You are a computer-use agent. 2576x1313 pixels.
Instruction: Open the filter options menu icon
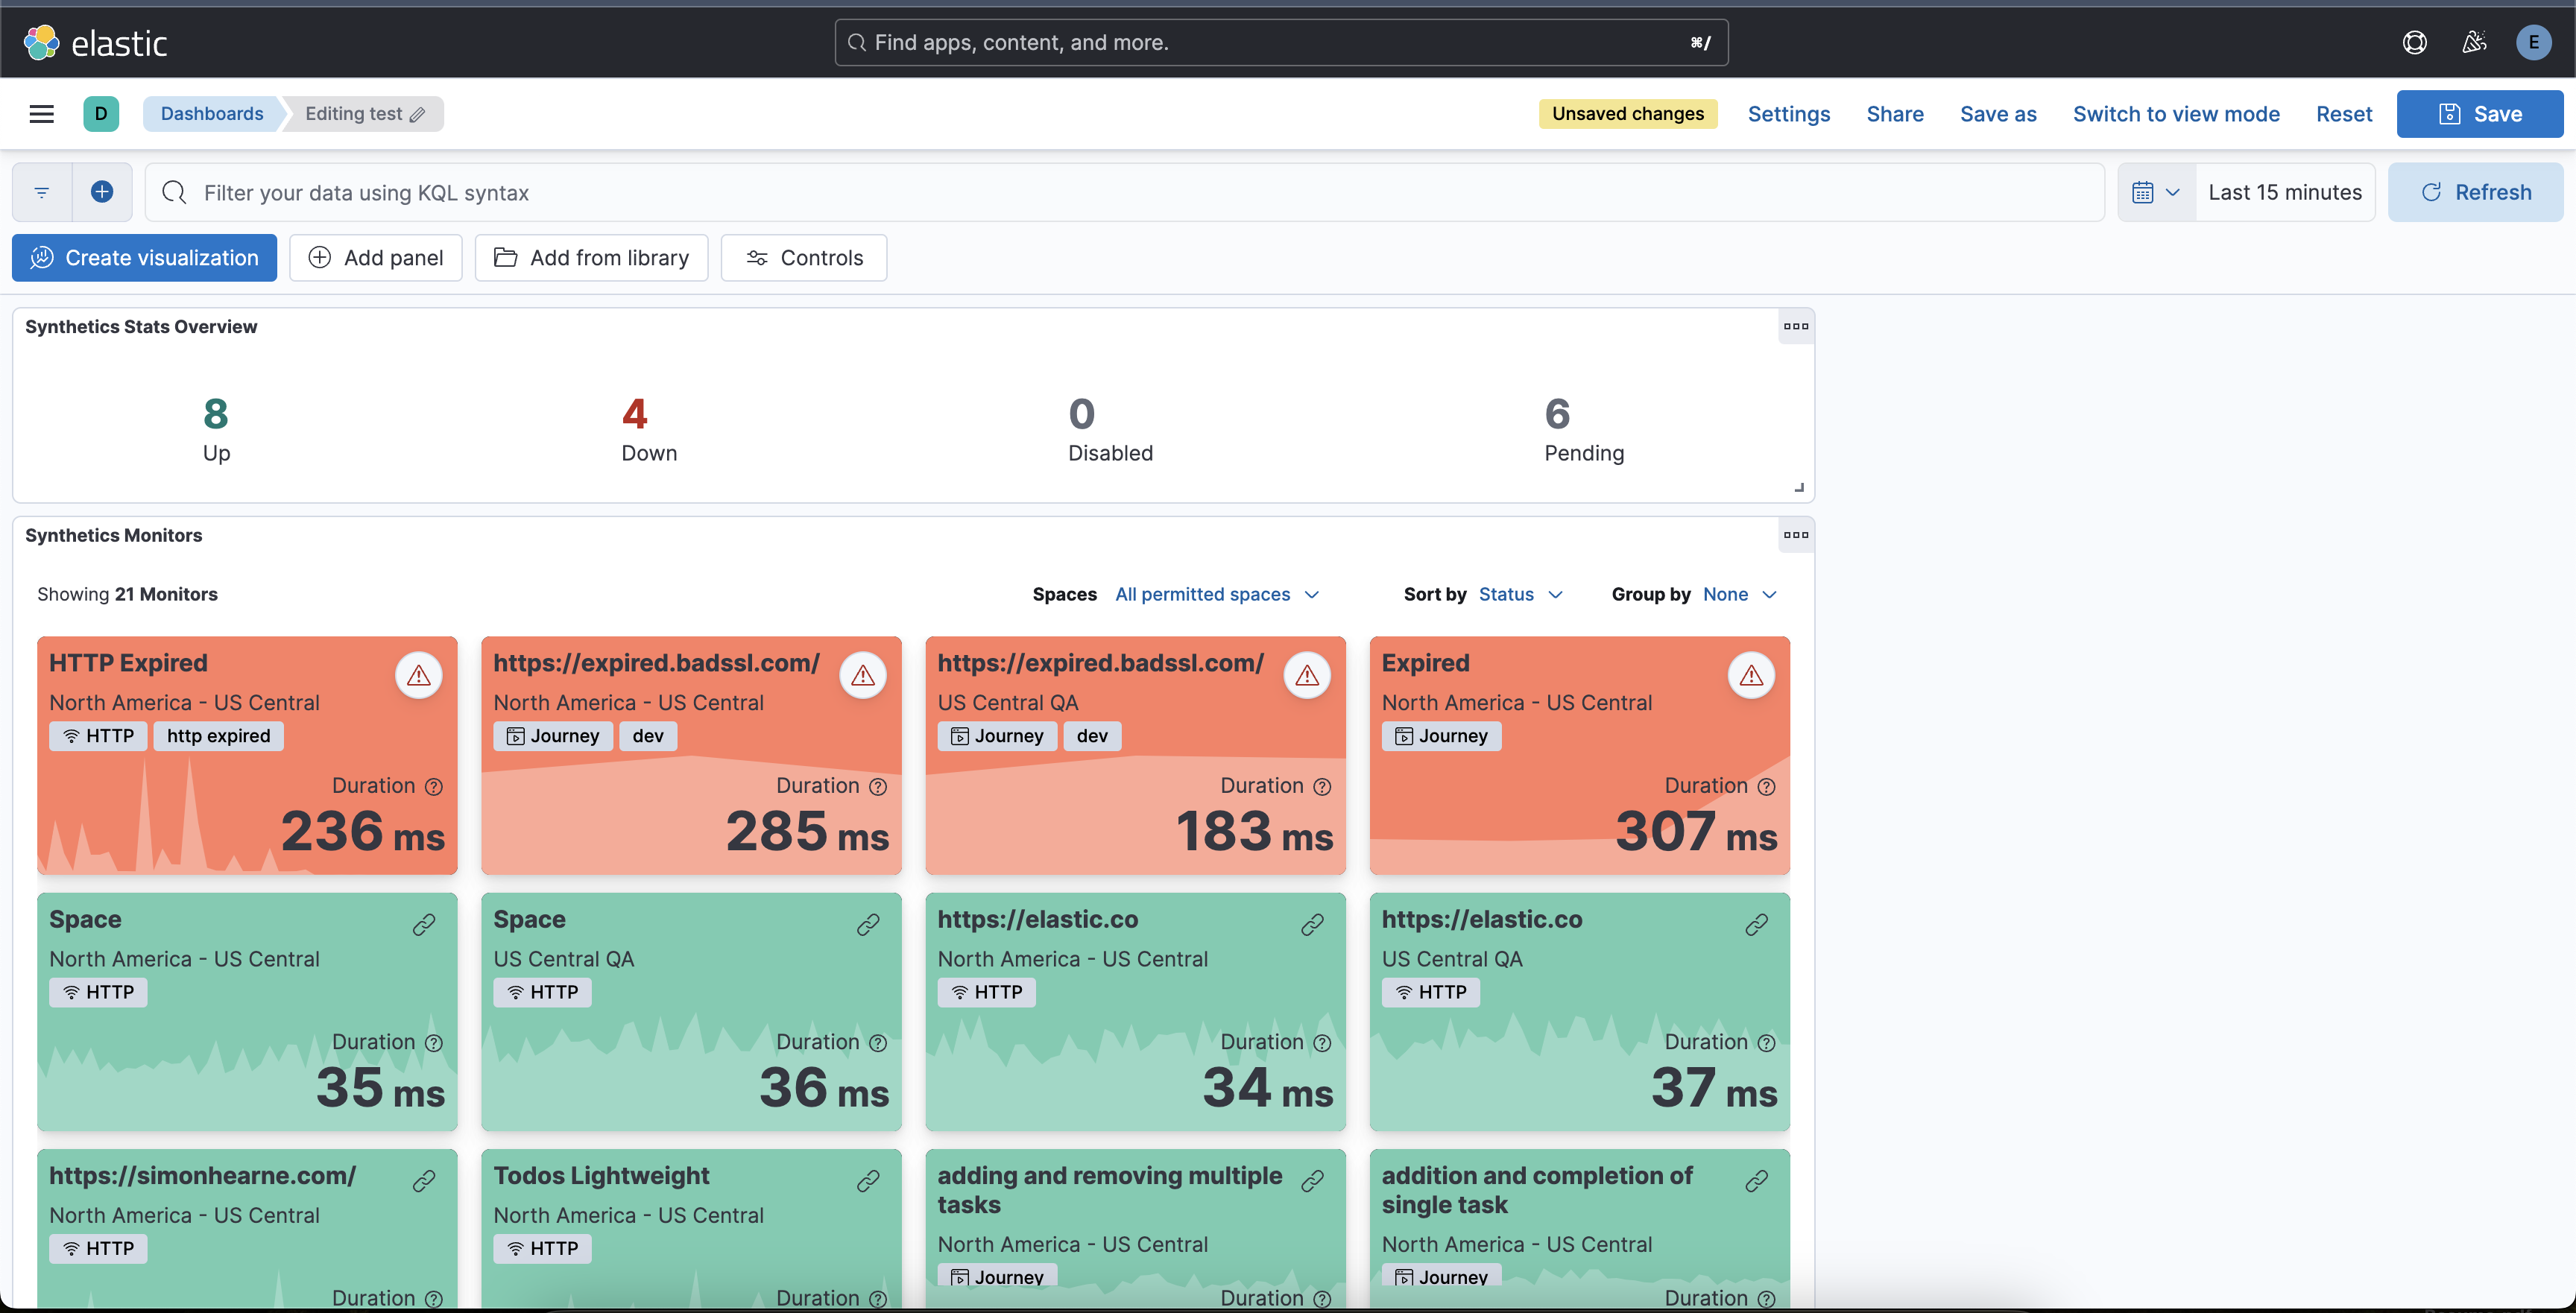coord(42,192)
